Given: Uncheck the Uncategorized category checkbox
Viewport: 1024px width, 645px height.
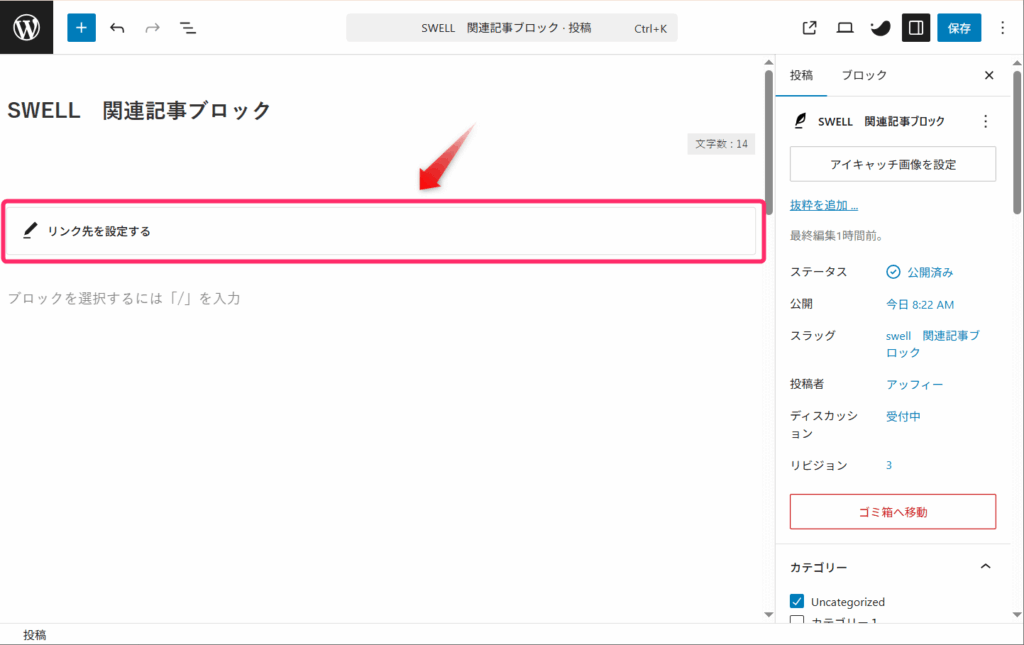Looking at the screenshot, I should point(797,601).
